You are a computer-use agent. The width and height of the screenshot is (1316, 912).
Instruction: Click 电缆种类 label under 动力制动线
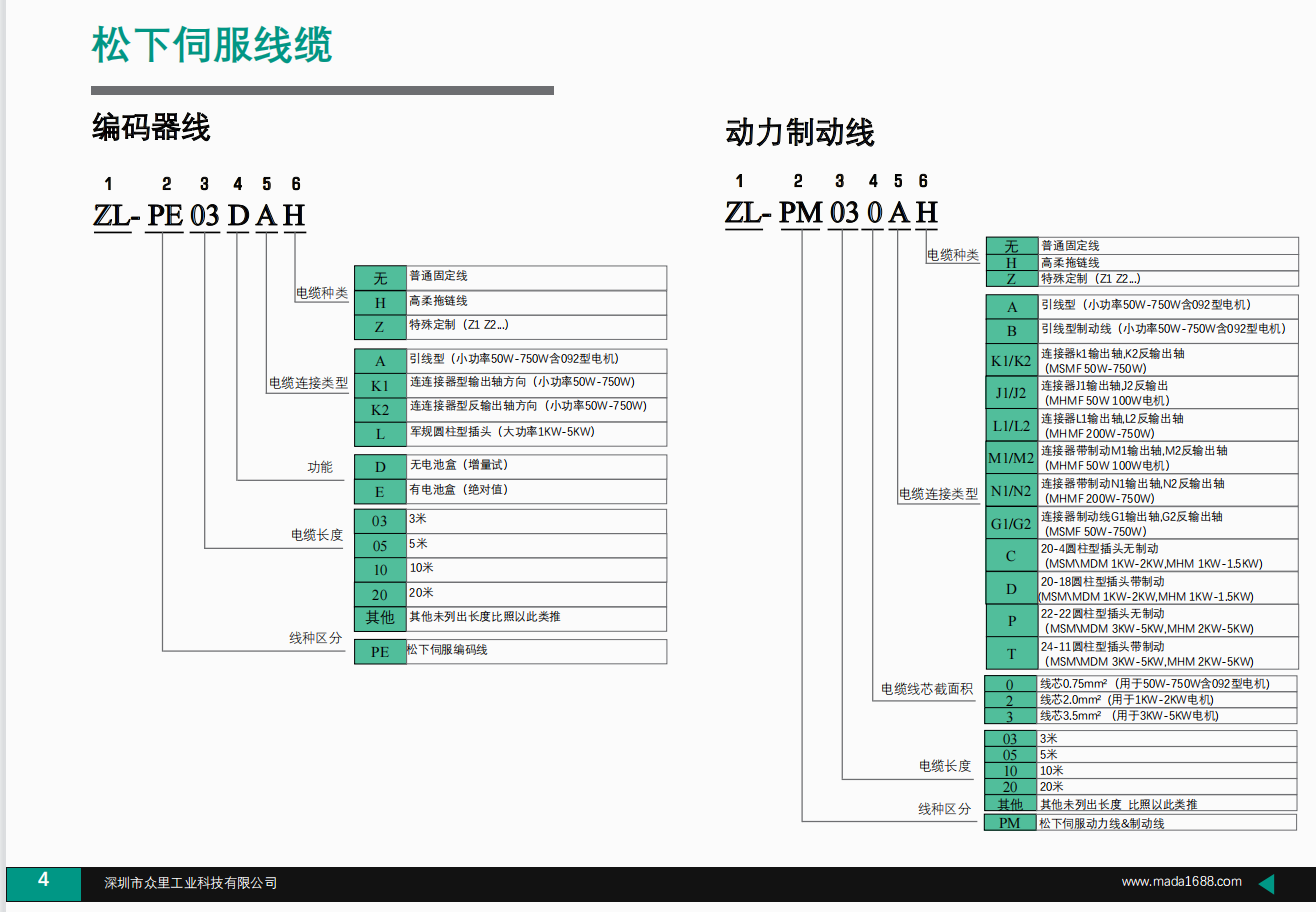point(953,256)
